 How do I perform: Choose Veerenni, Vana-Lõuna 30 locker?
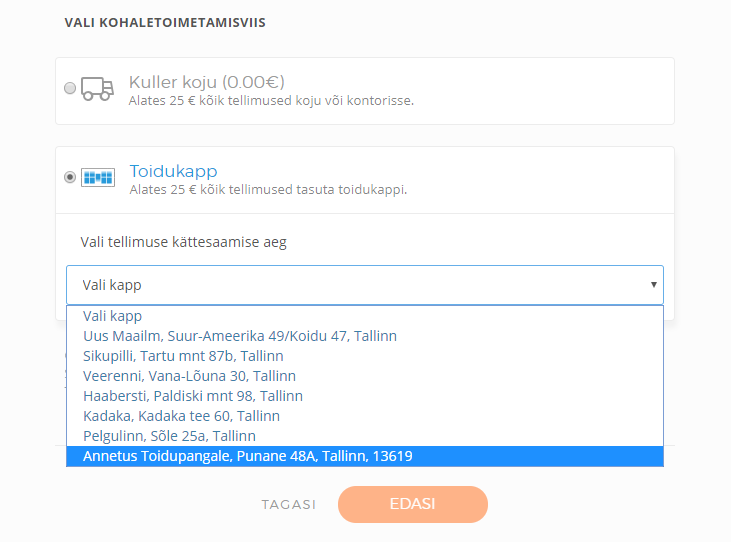click(365, 376)
